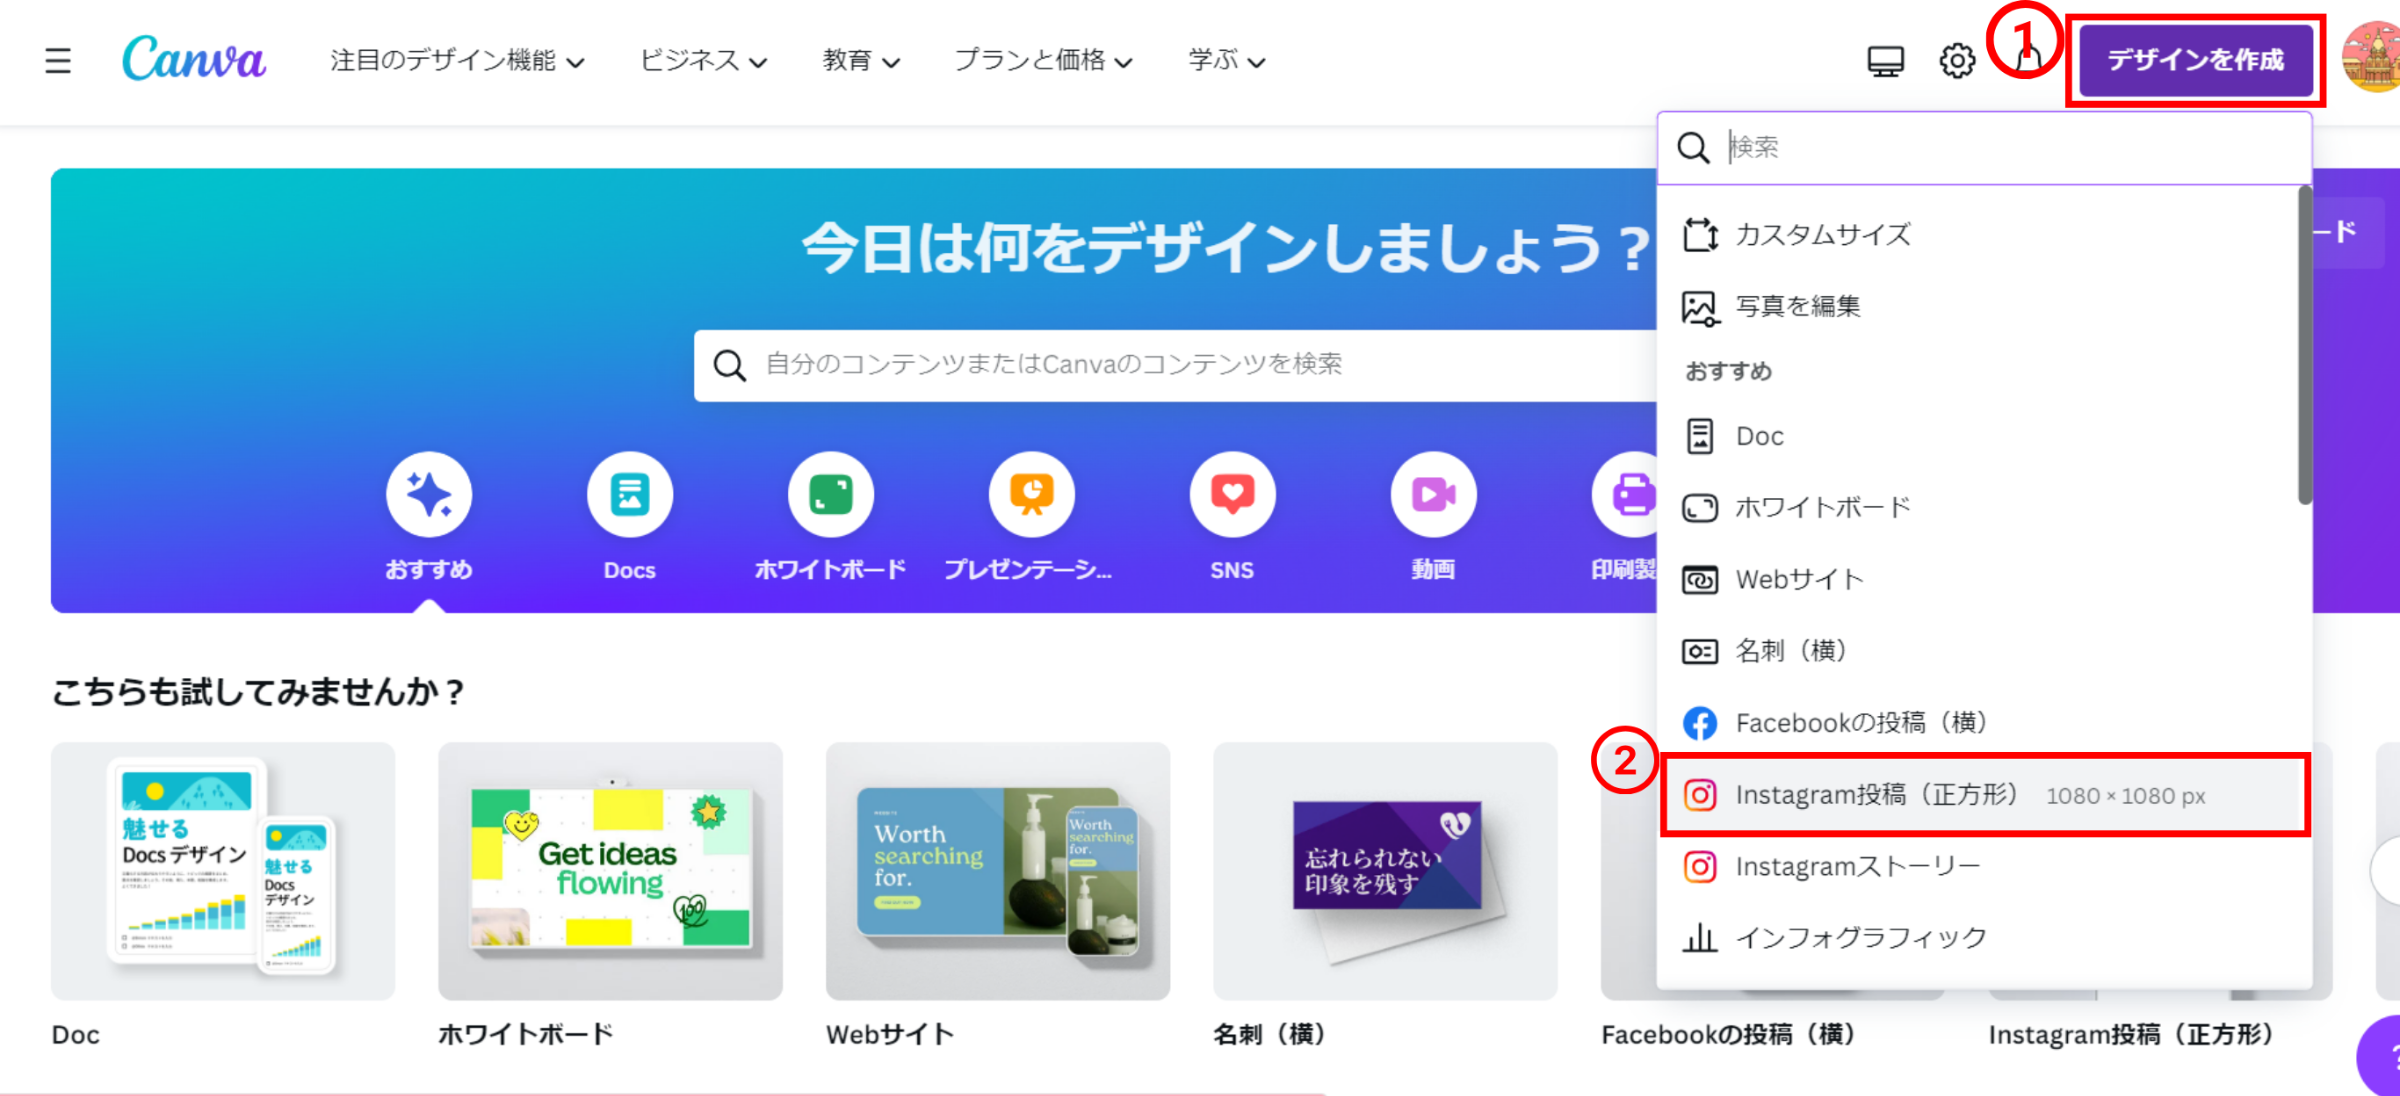The height and width of the screenshot is (1096, 2400).
Task: Expand the 注目のデザイン機能 dropdown
Action: pyautogui.click(x=457, y=61)
